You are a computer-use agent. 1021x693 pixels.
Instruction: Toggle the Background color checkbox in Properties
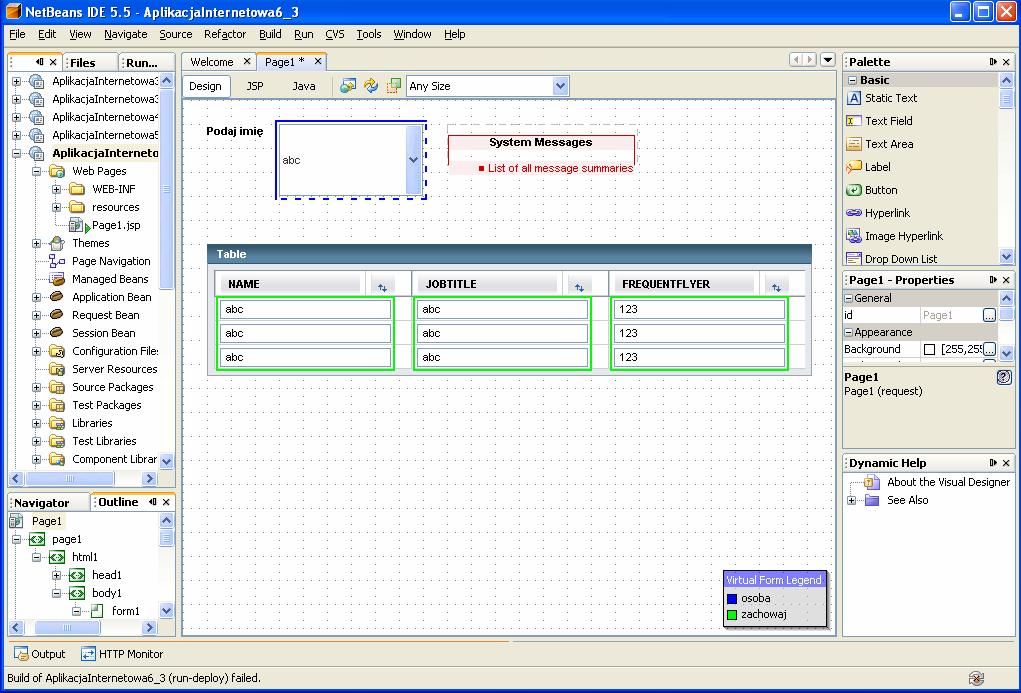pos(929,349)
